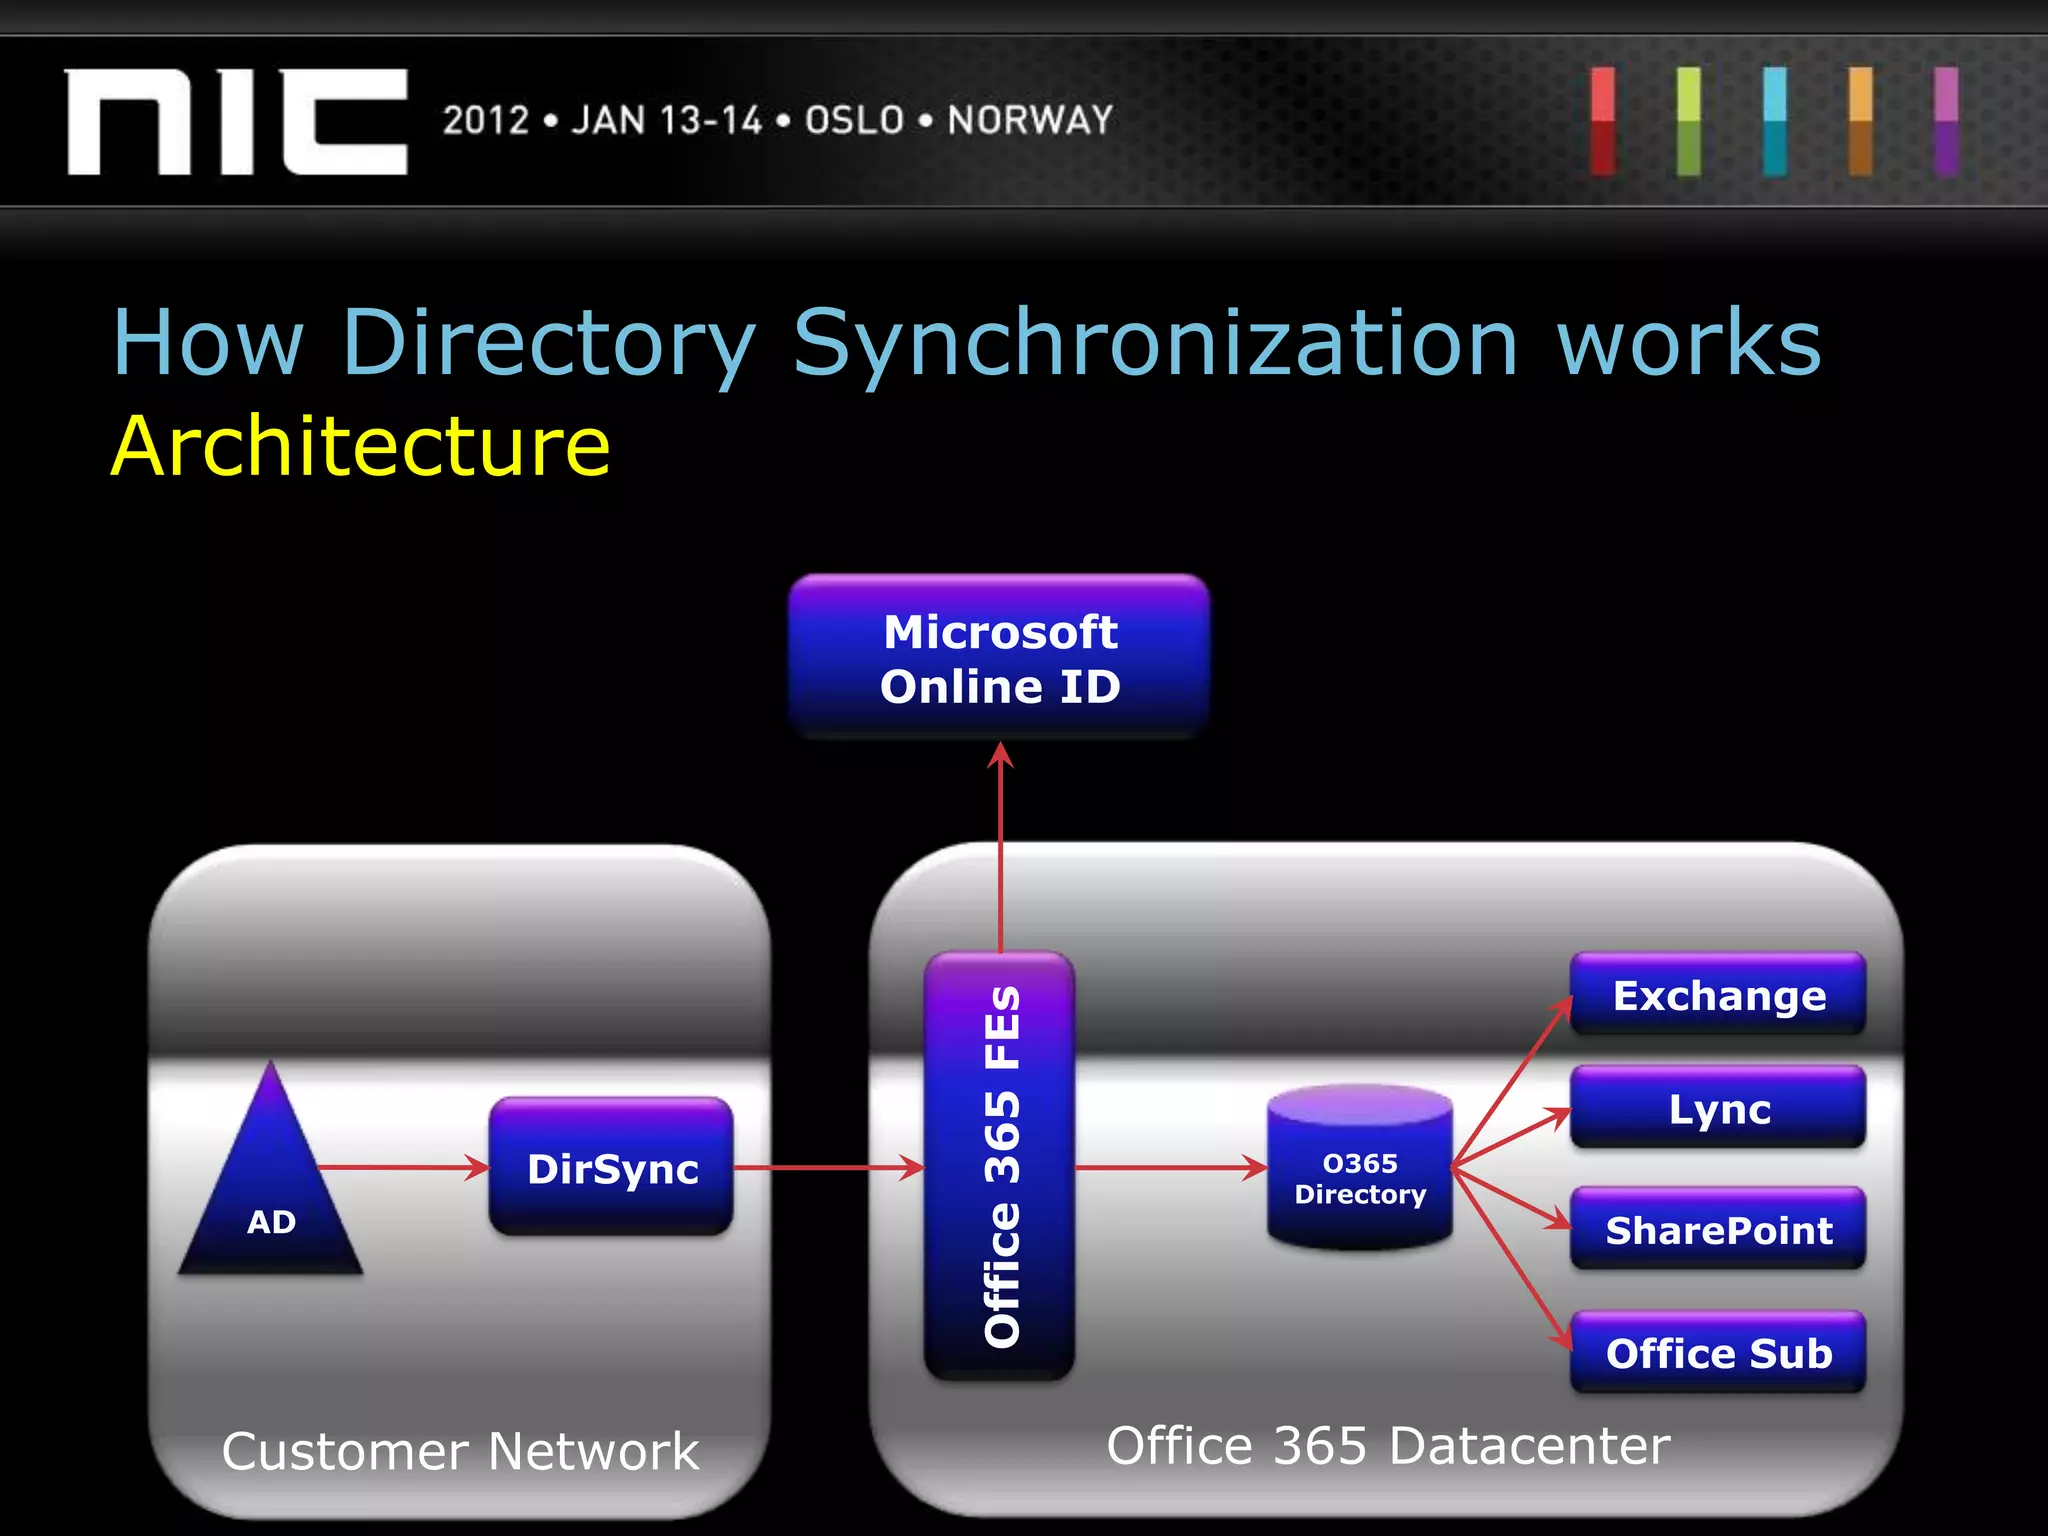Select the red color bar in header

[1603, 121]
